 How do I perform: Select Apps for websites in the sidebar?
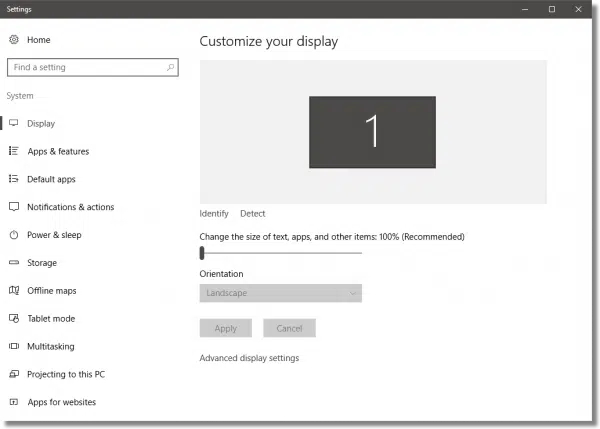coord(62,402)
